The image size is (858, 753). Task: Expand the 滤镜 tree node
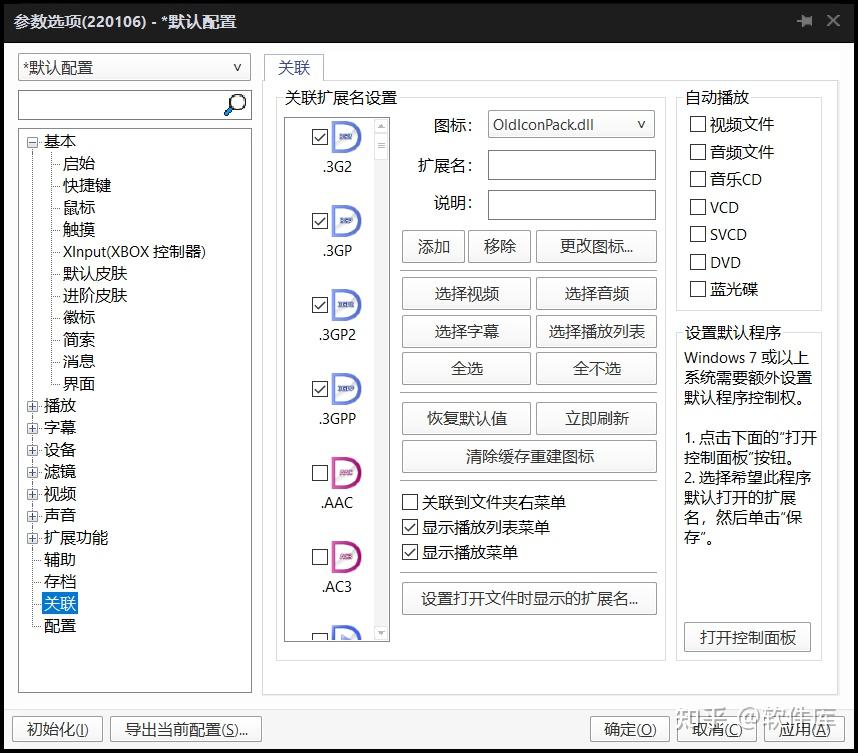tap(33, 472)
